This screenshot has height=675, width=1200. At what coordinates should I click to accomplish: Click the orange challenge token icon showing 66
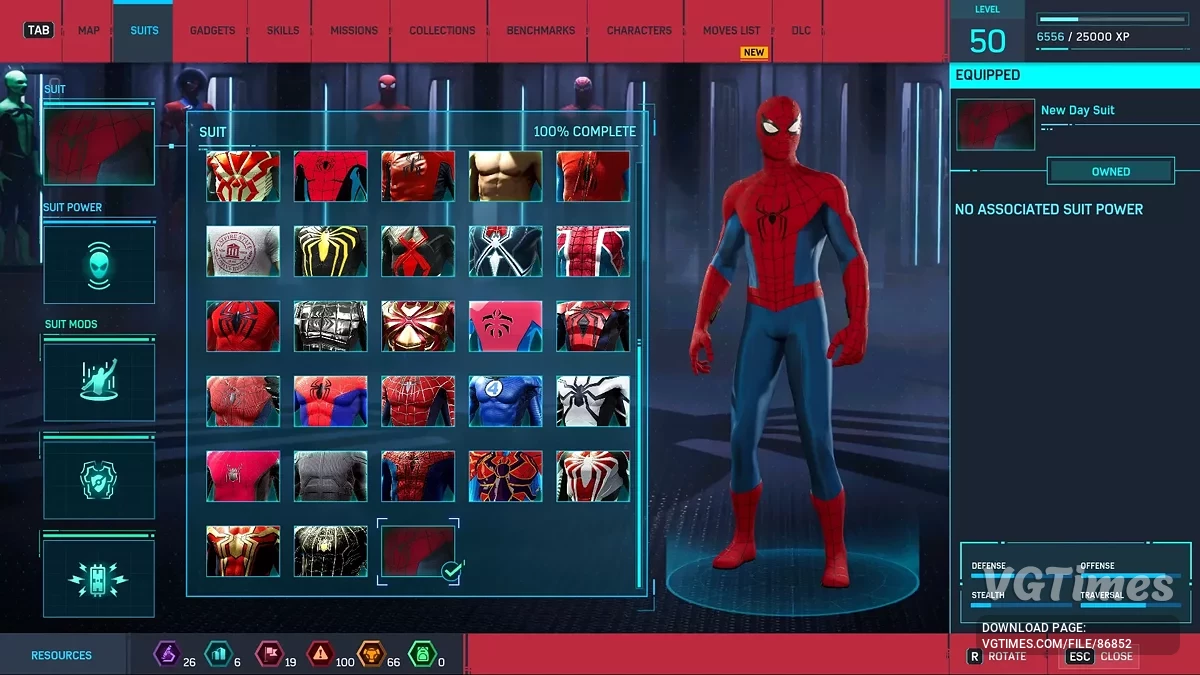pos(369,654)
